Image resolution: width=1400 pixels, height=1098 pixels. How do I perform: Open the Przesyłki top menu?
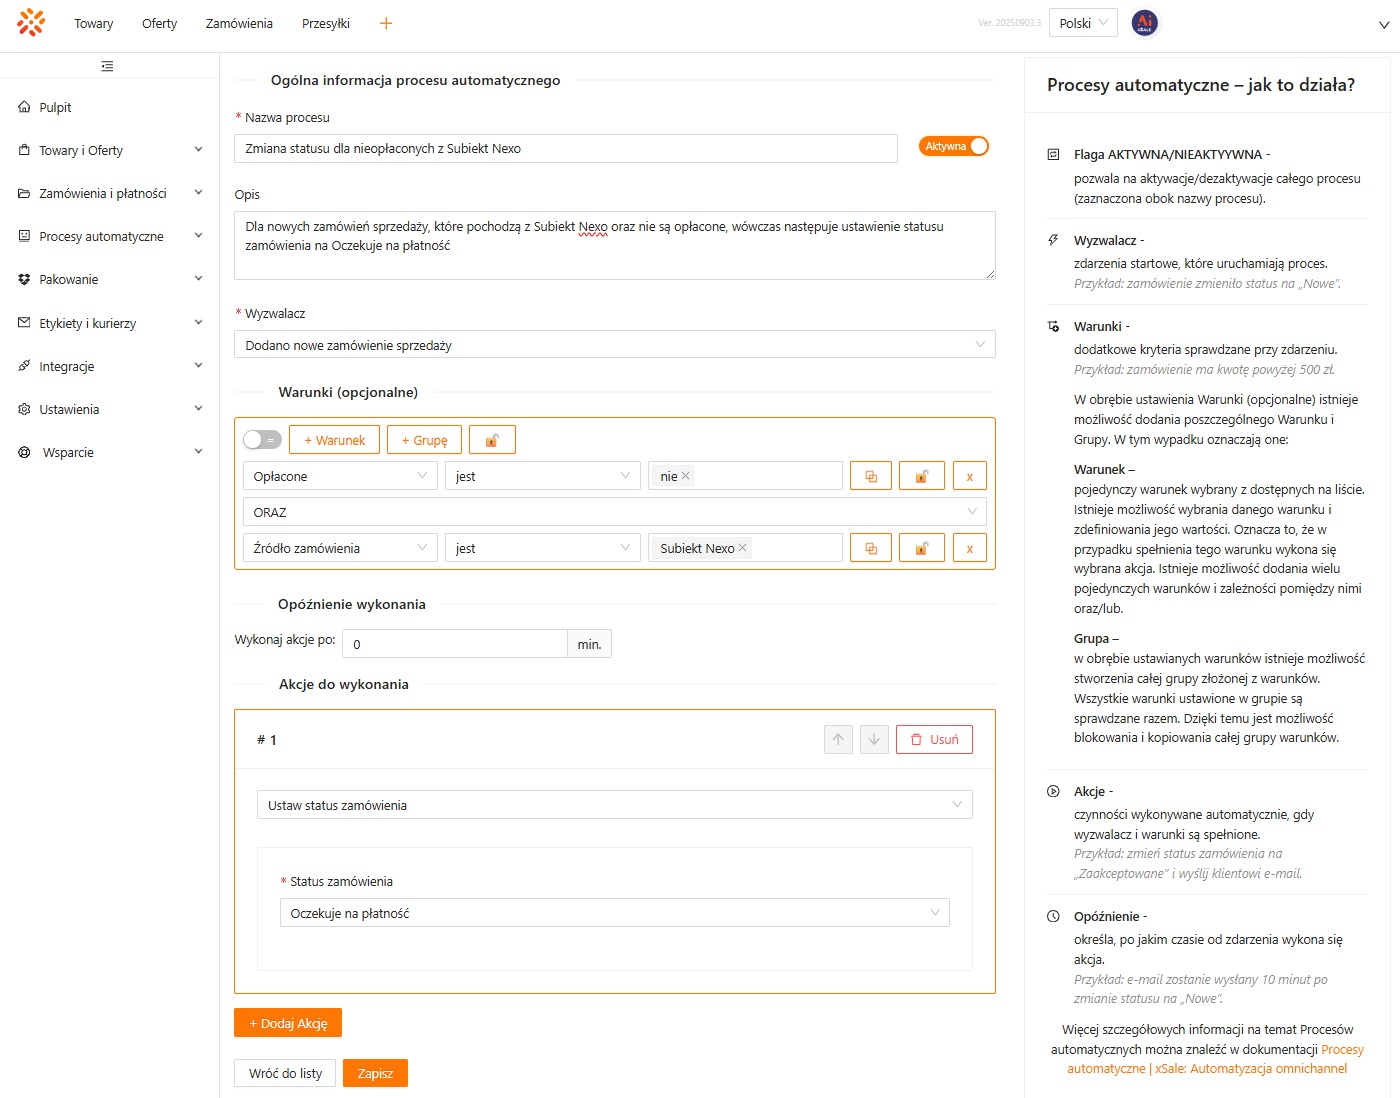tap(325, 23)
